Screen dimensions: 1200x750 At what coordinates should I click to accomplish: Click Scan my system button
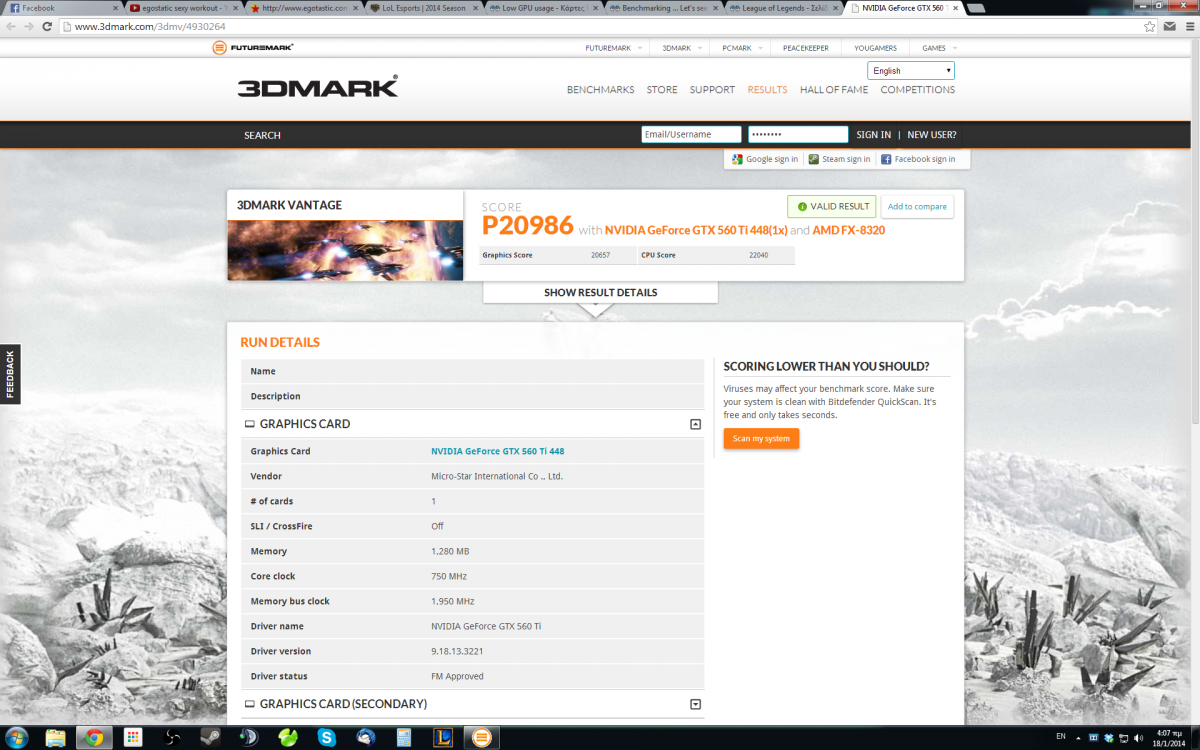click(x=761, y=439)
